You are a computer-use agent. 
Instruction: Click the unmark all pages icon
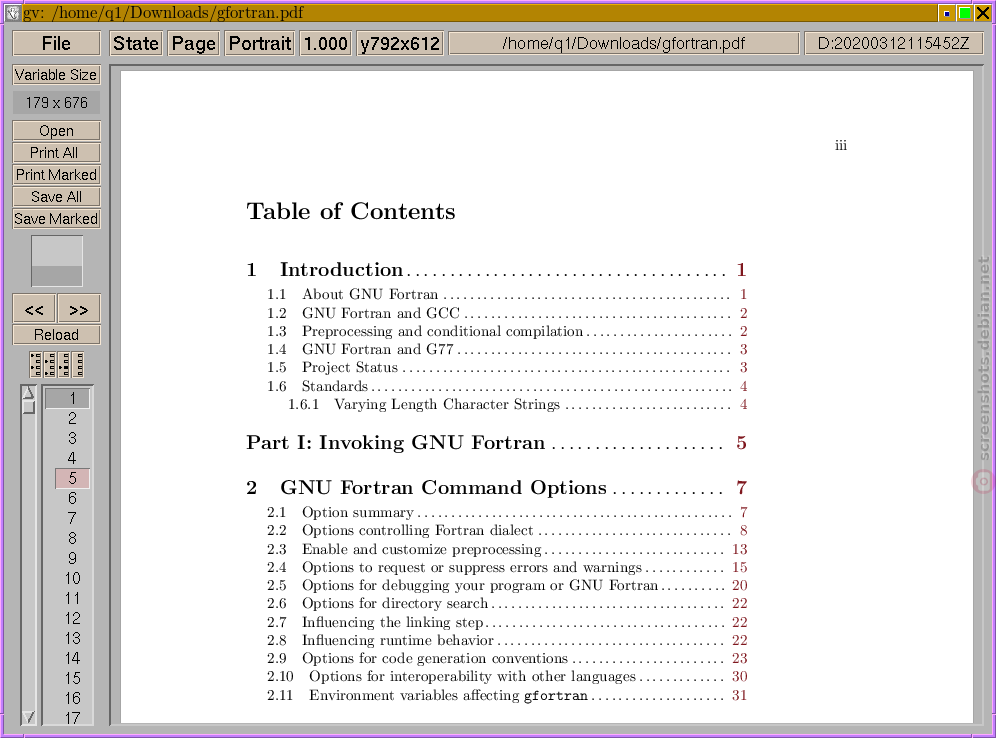[x=78, y=365]
